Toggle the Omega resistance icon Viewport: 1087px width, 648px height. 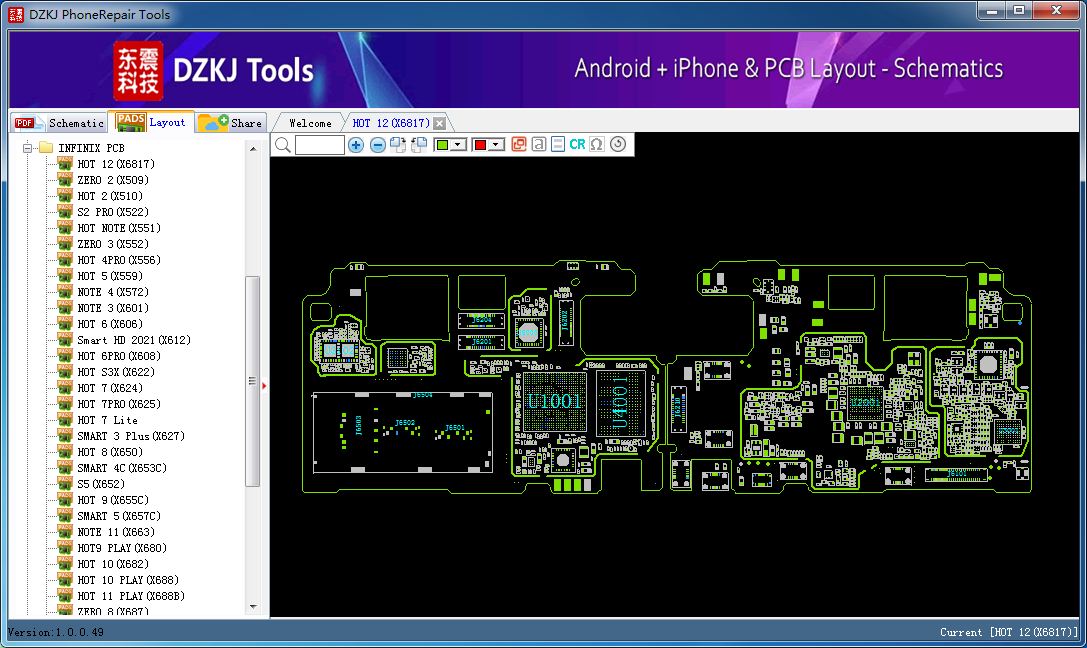pos(596,144)
